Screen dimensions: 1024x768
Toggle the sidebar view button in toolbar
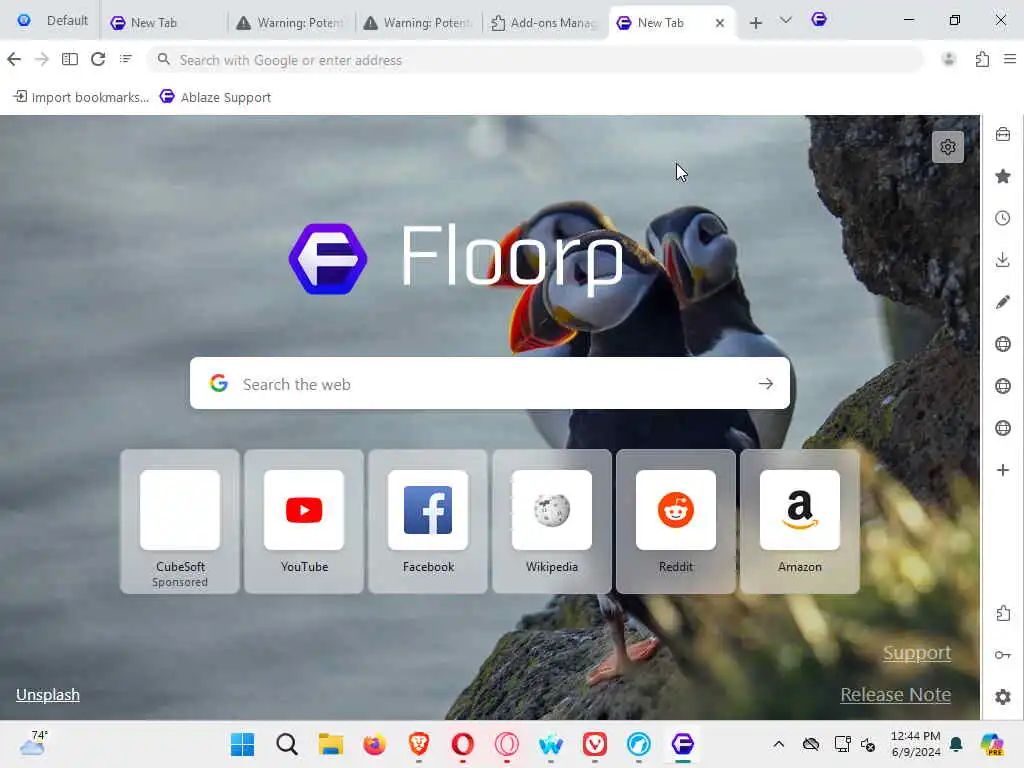pyautogui.click(x=70, y=59)
